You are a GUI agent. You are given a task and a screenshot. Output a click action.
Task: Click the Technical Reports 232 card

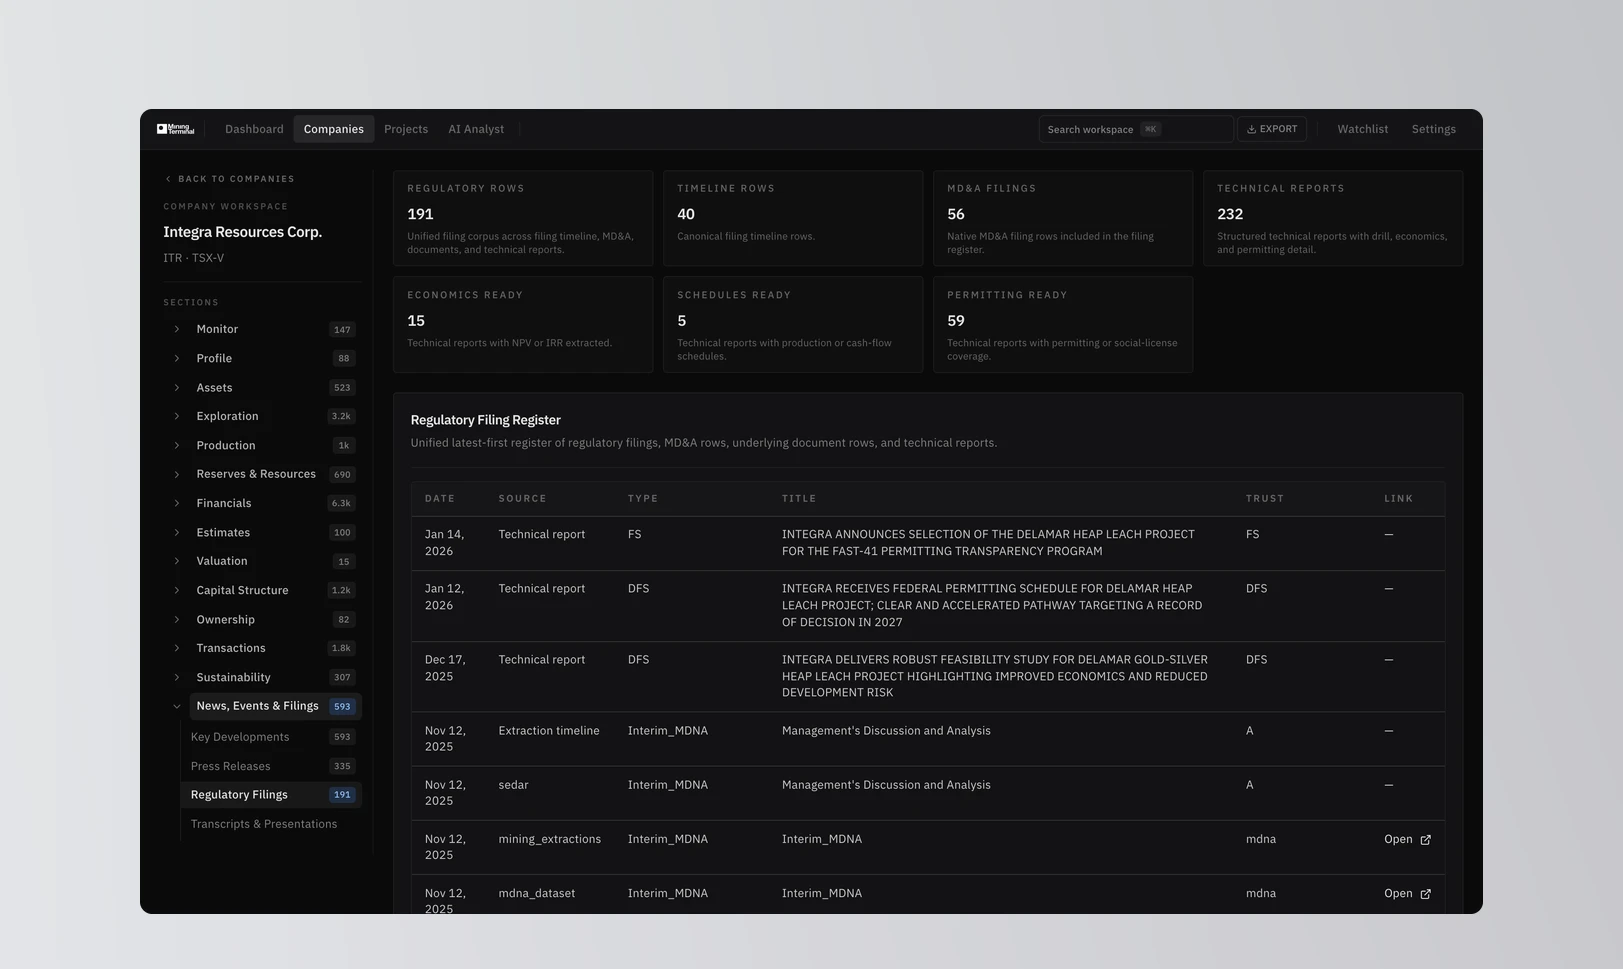pos(1333,218)
